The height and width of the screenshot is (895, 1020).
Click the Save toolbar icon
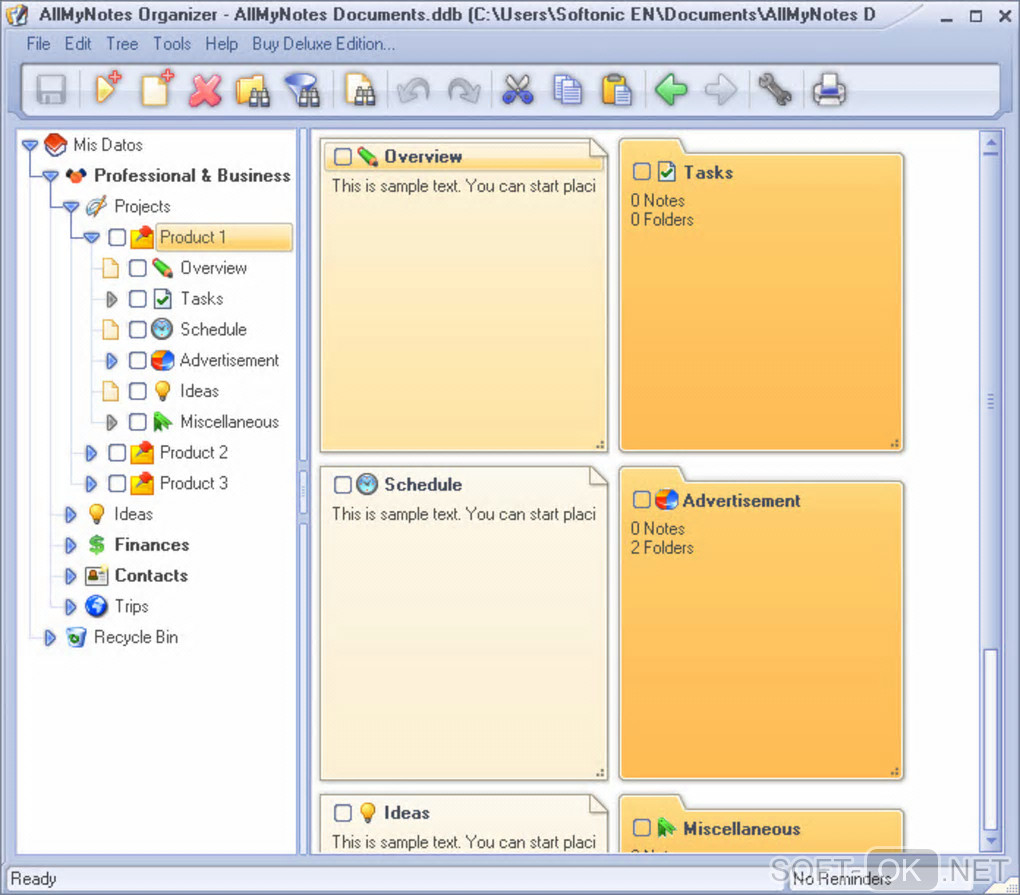pos(51,90)
